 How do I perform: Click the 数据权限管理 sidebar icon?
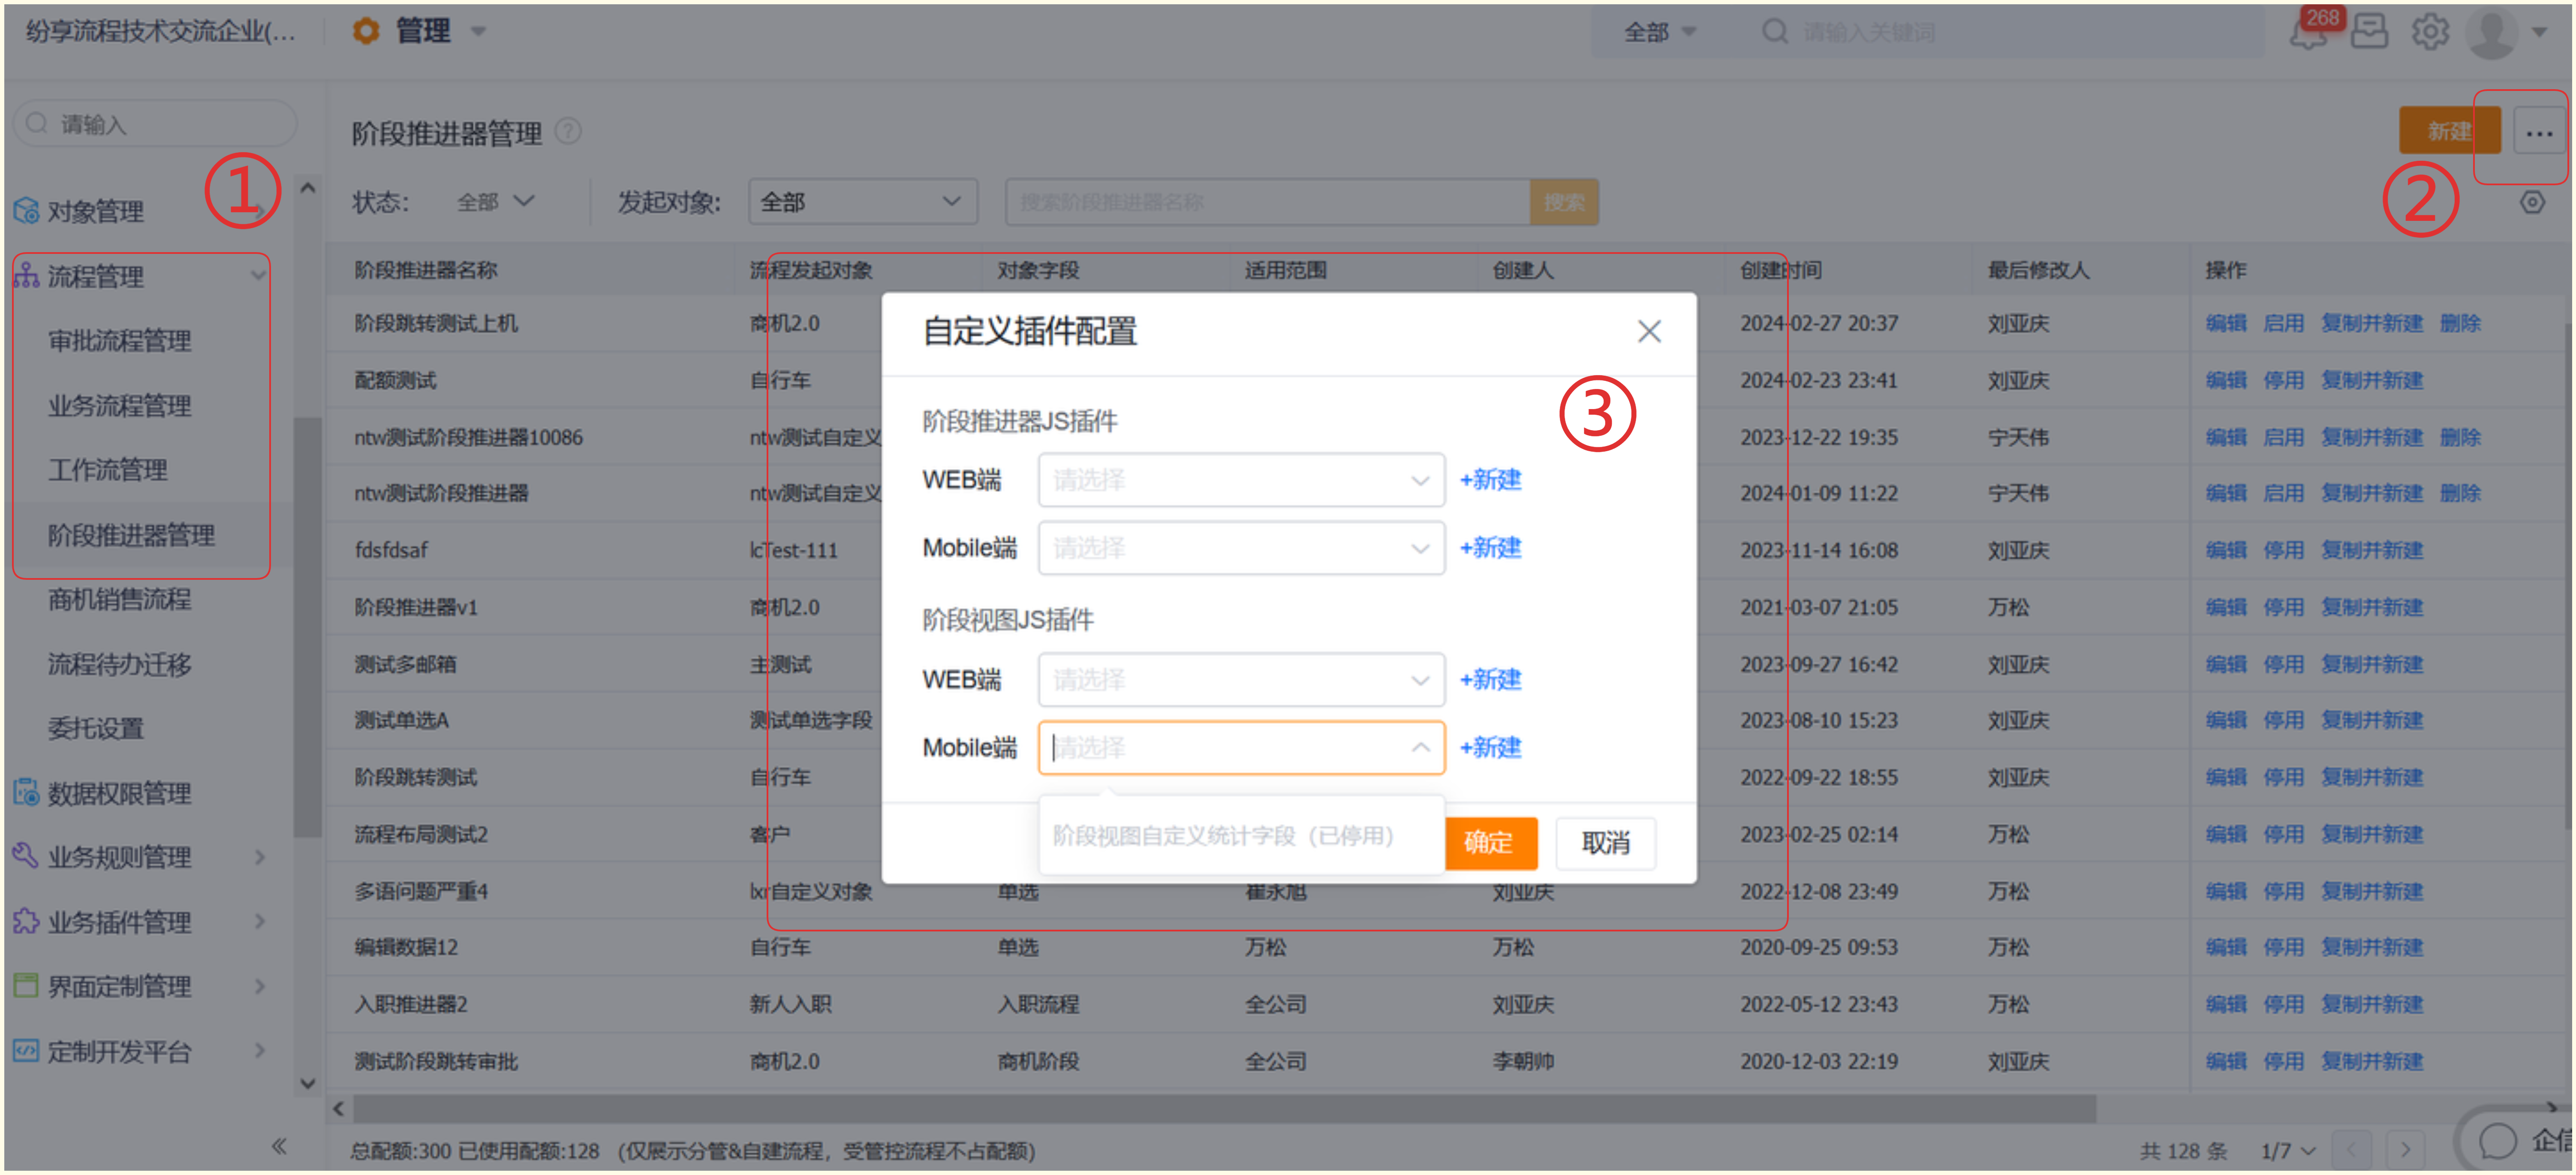point(26,792)
